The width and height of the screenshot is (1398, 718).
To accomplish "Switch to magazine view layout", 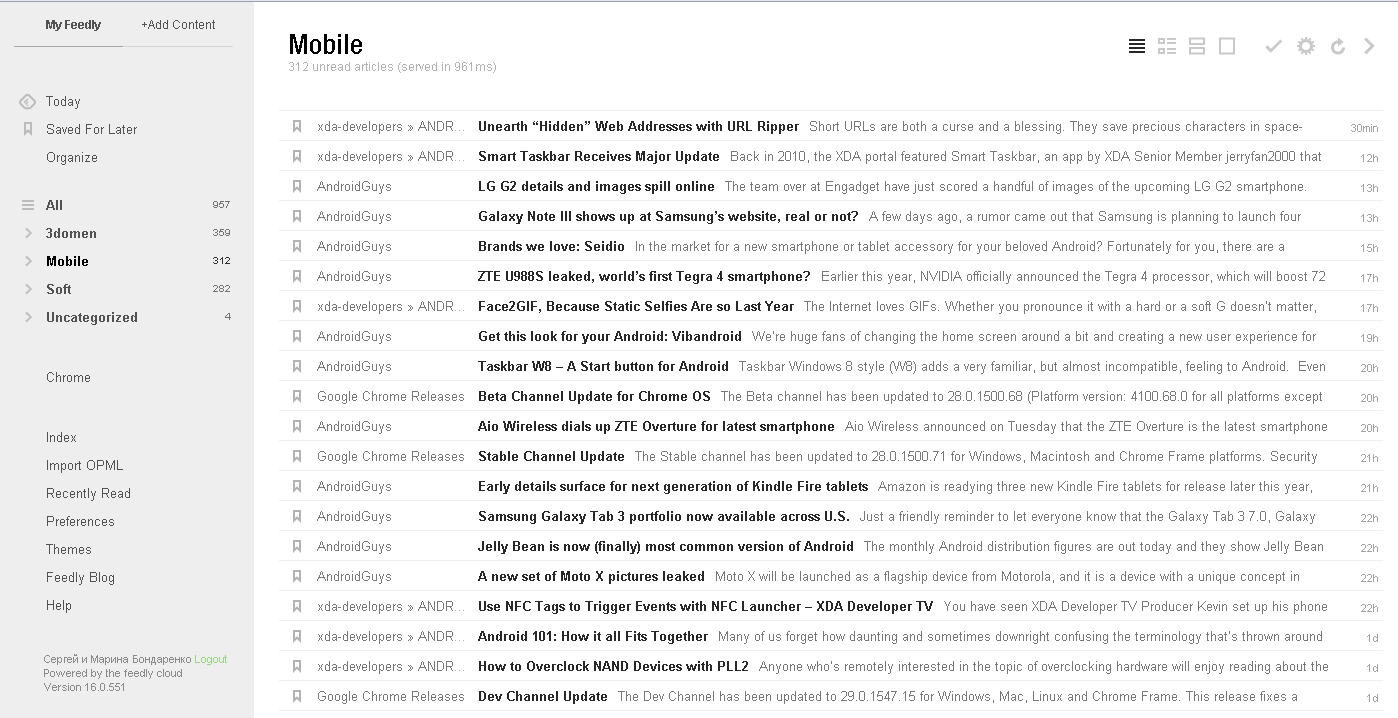I will point(1166,46).
